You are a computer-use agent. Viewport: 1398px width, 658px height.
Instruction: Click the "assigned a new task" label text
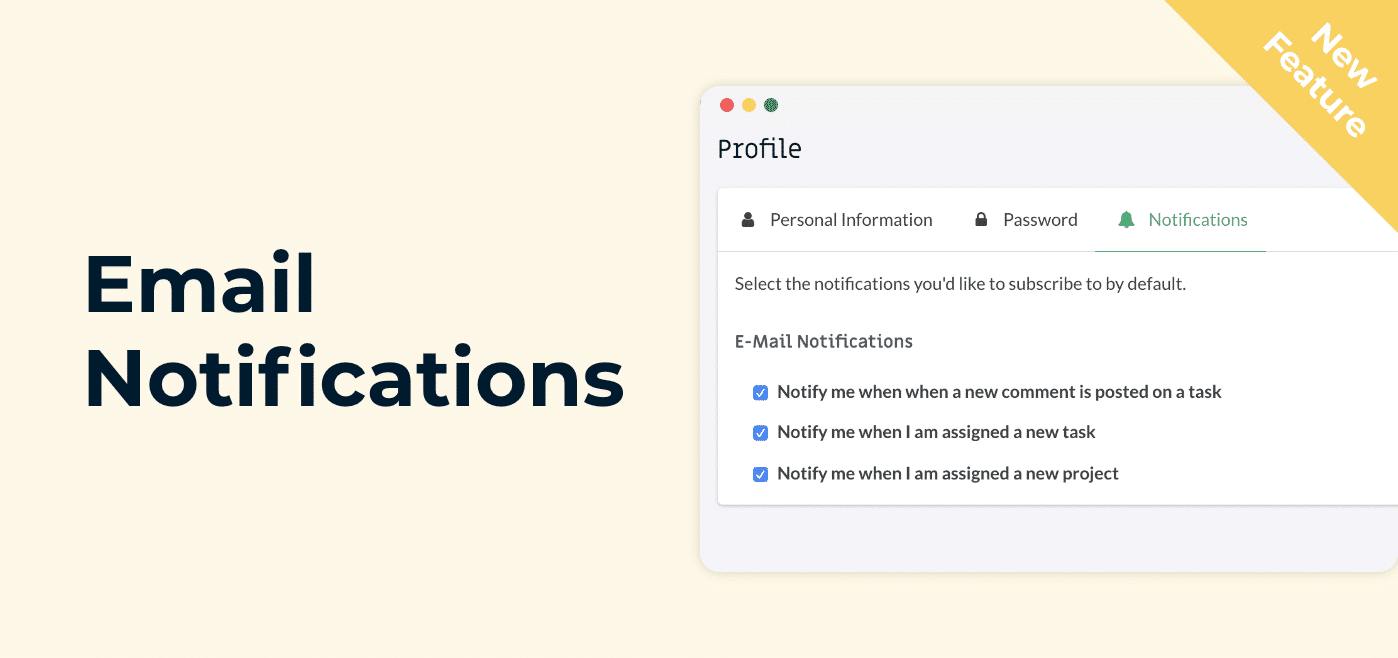(936, 432)
